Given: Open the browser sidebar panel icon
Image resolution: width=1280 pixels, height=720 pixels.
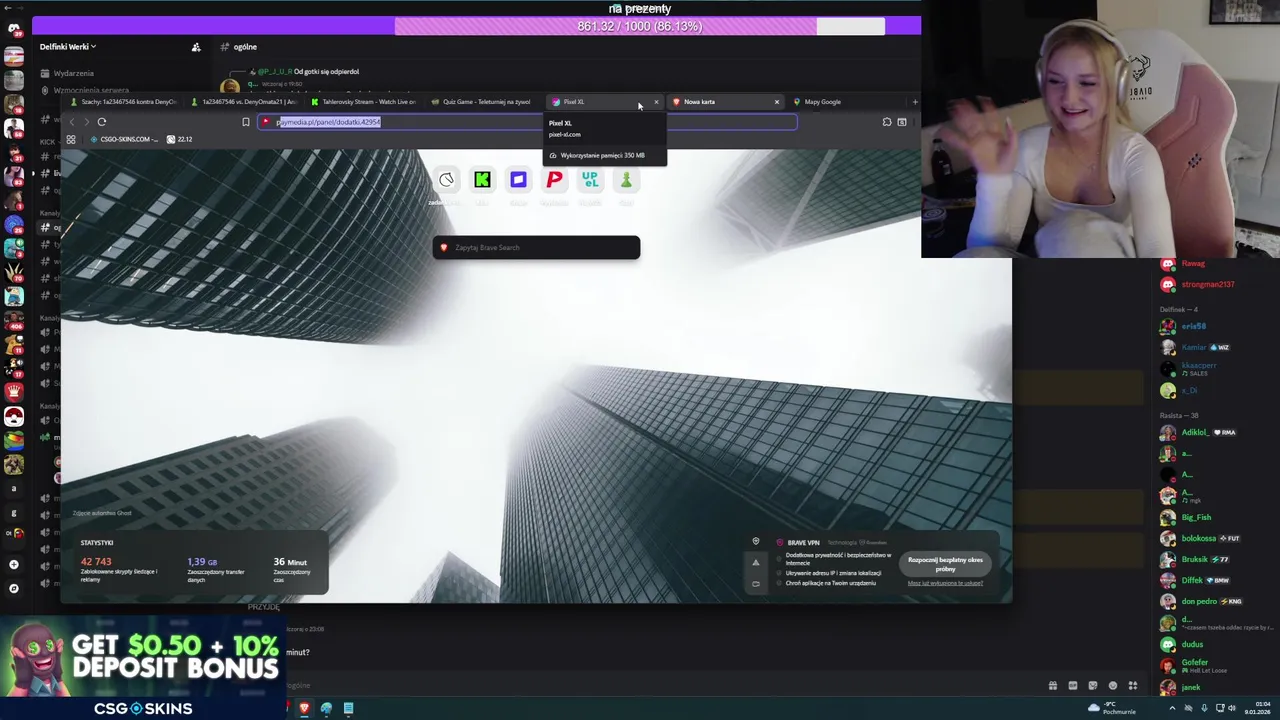Looking at the screenshot, I should click(902, 122).
